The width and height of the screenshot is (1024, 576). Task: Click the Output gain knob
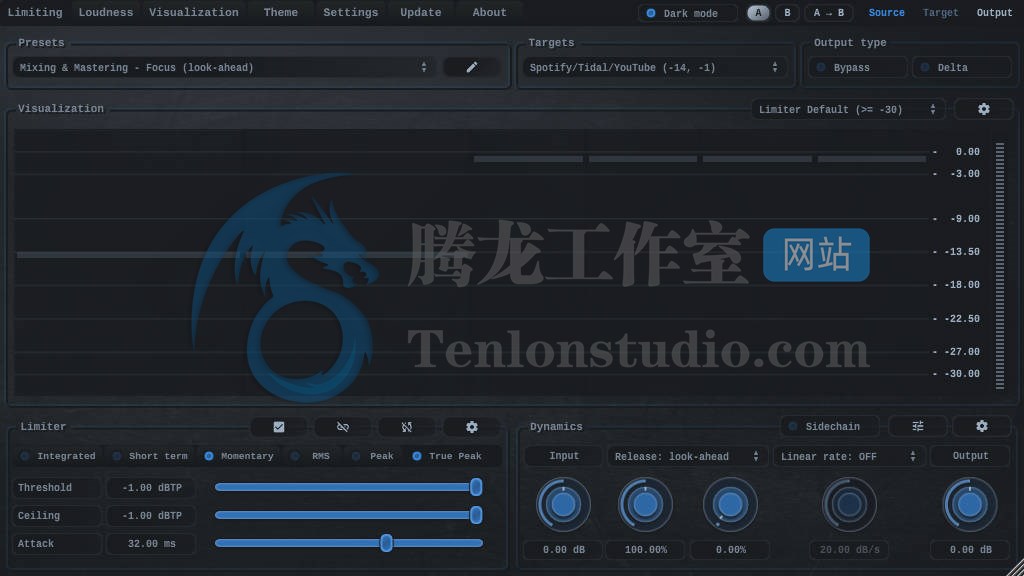point(970,504)
